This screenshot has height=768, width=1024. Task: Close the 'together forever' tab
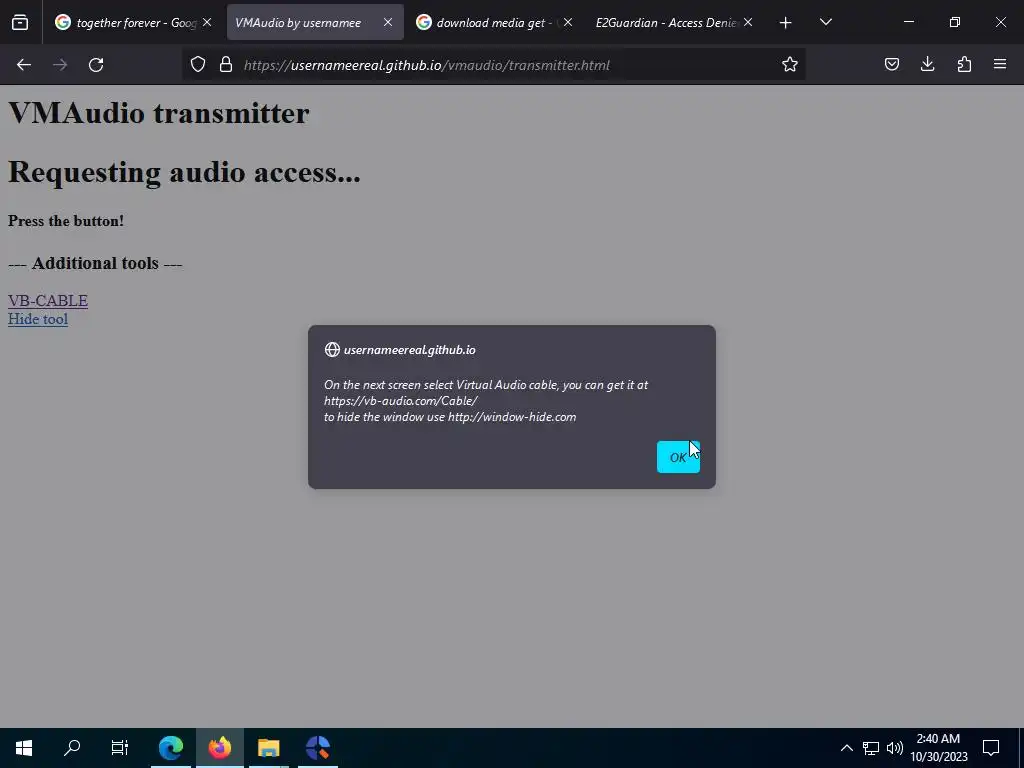point(207,23)
